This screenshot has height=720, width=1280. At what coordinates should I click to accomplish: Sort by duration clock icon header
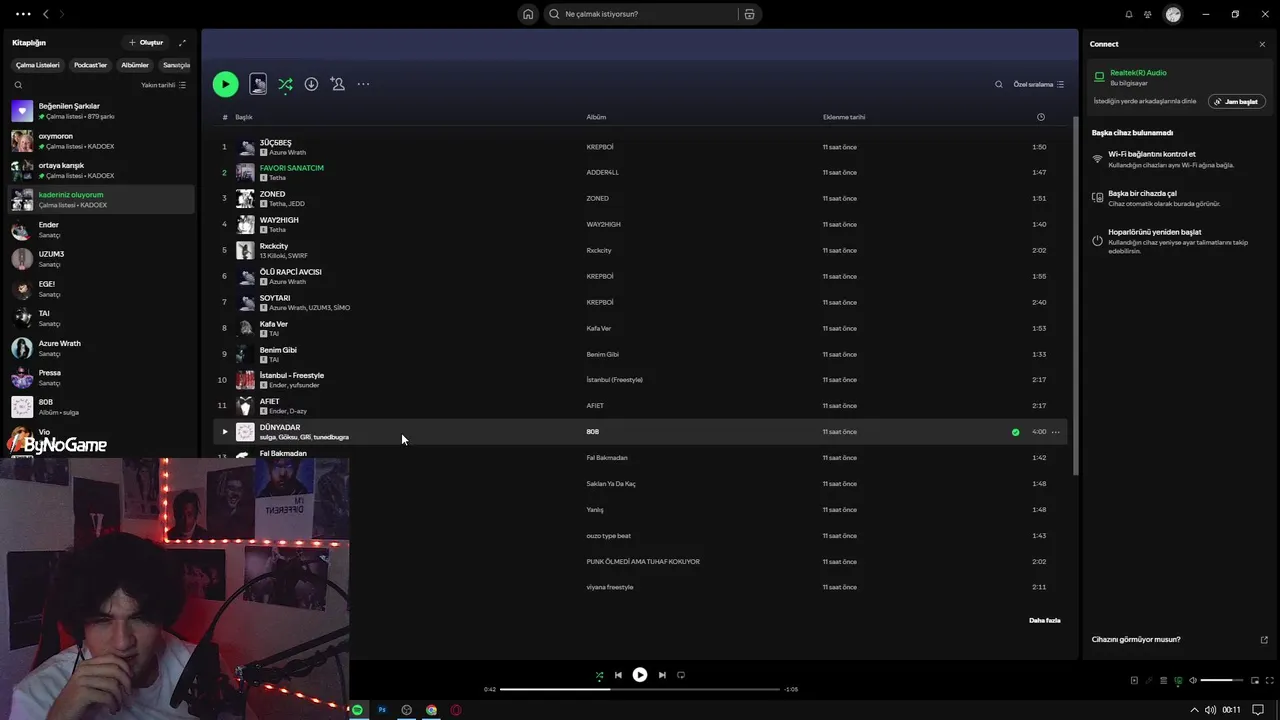(1040, 117)
